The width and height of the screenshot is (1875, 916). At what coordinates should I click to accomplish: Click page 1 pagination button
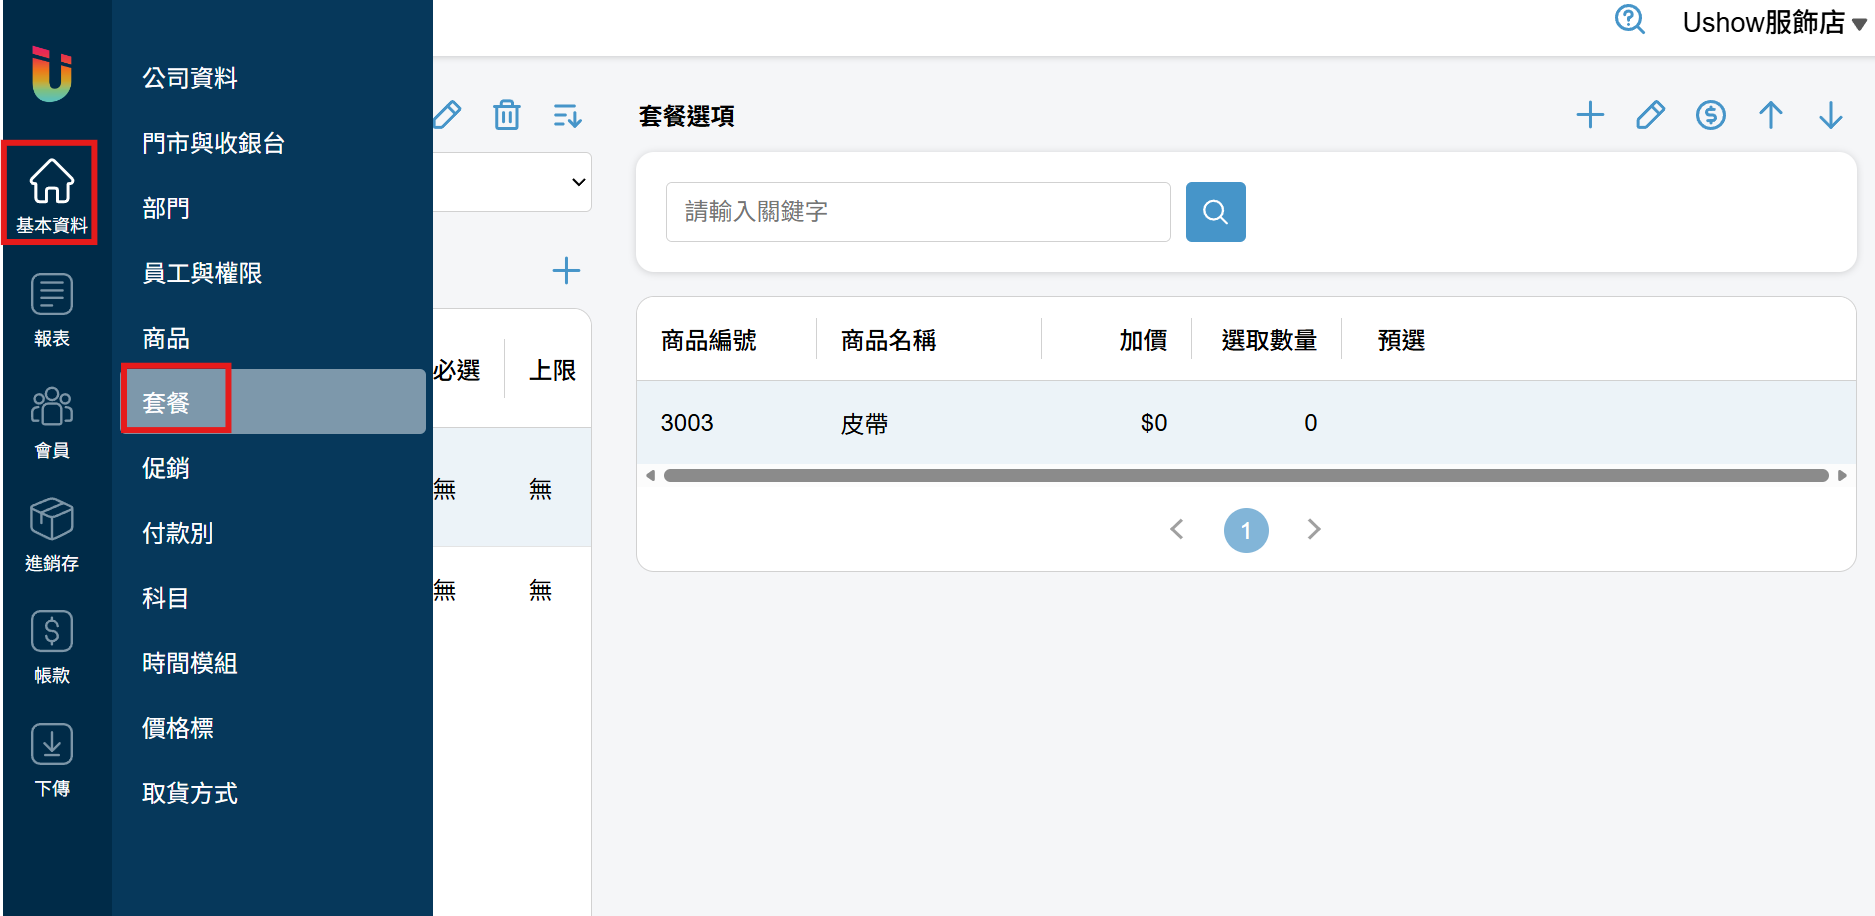tap(1246, 530)
